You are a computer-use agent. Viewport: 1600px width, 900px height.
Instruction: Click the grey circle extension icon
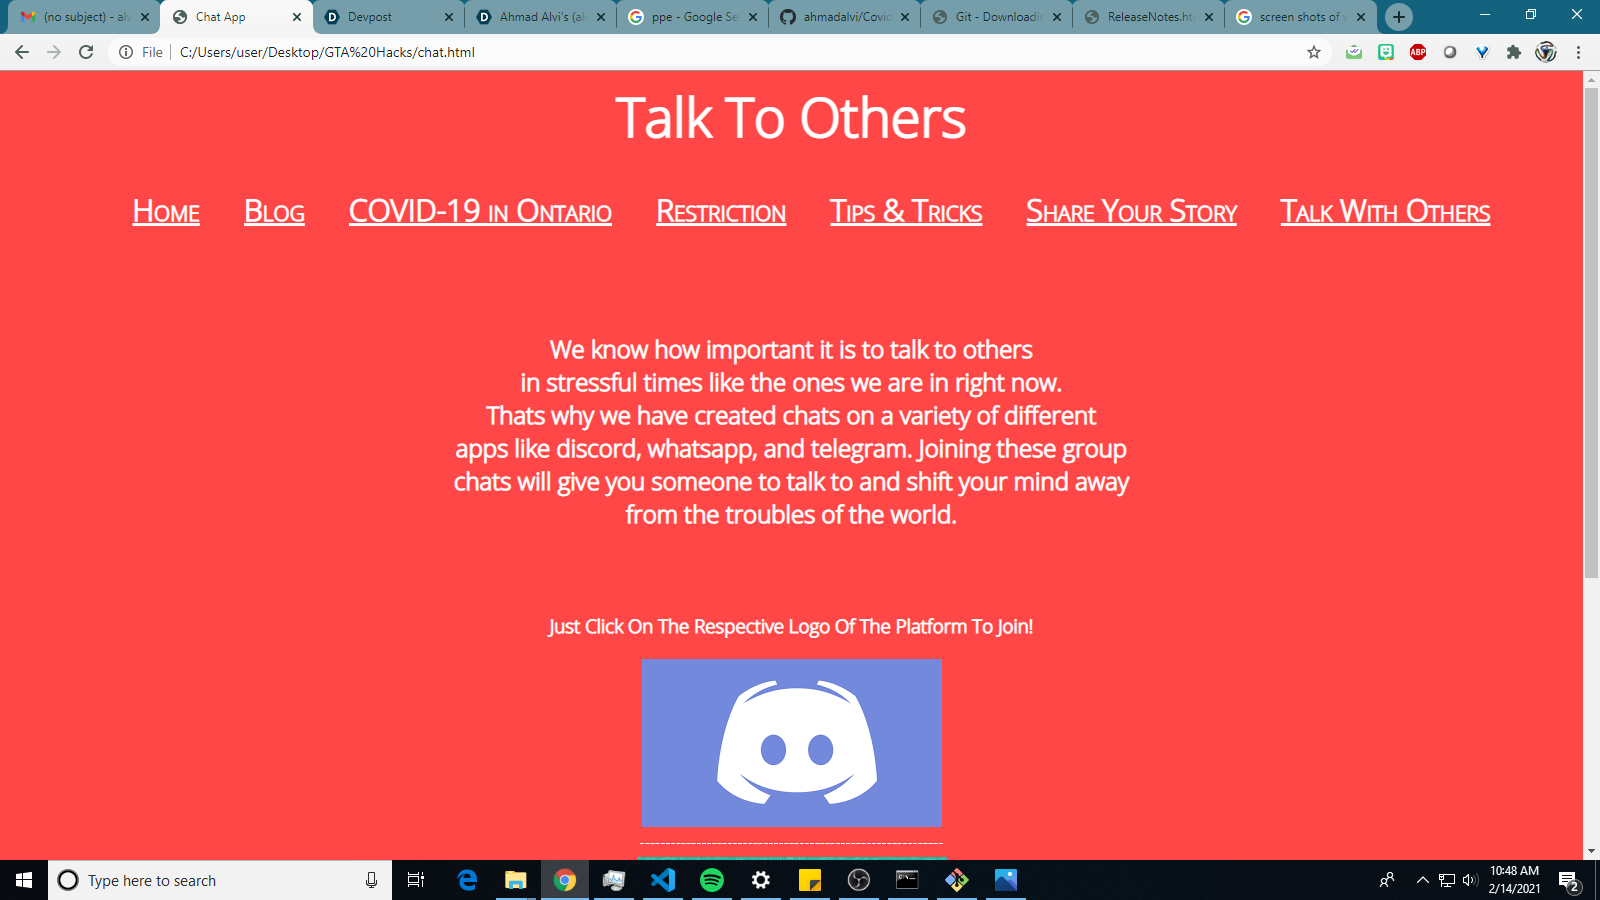click(1450, 52)
